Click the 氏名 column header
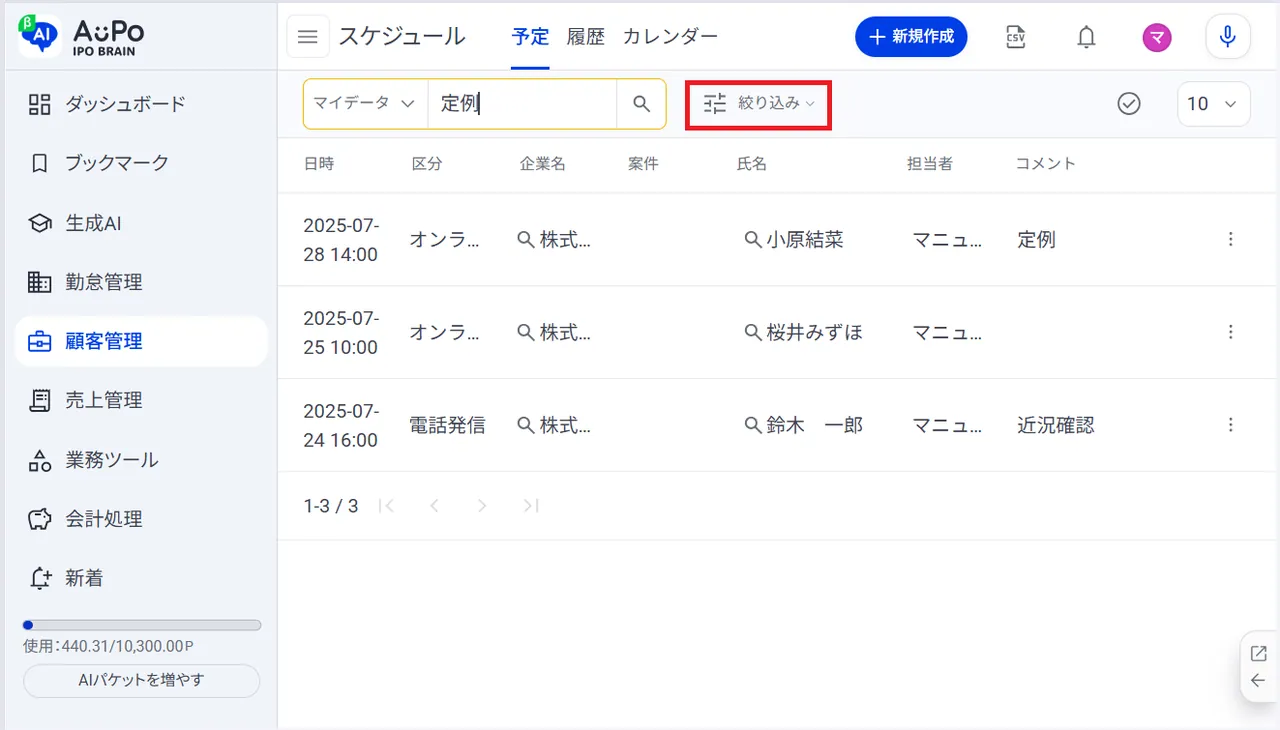This screenshot has height=730, width=1280. pyautogui.click(x=752, y=164)
